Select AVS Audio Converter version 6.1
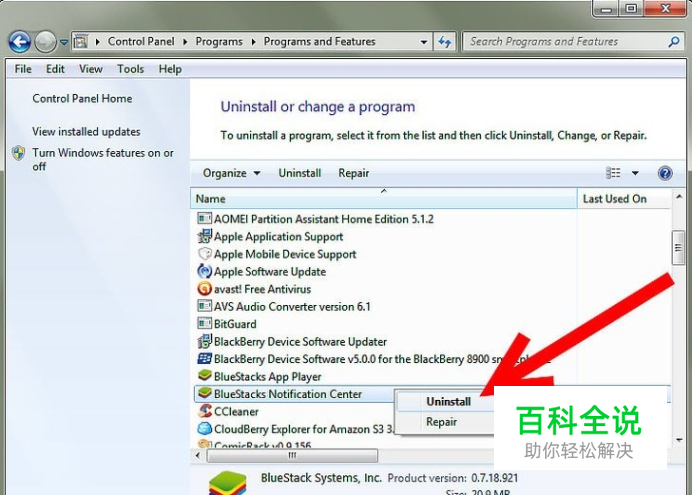 292,307
